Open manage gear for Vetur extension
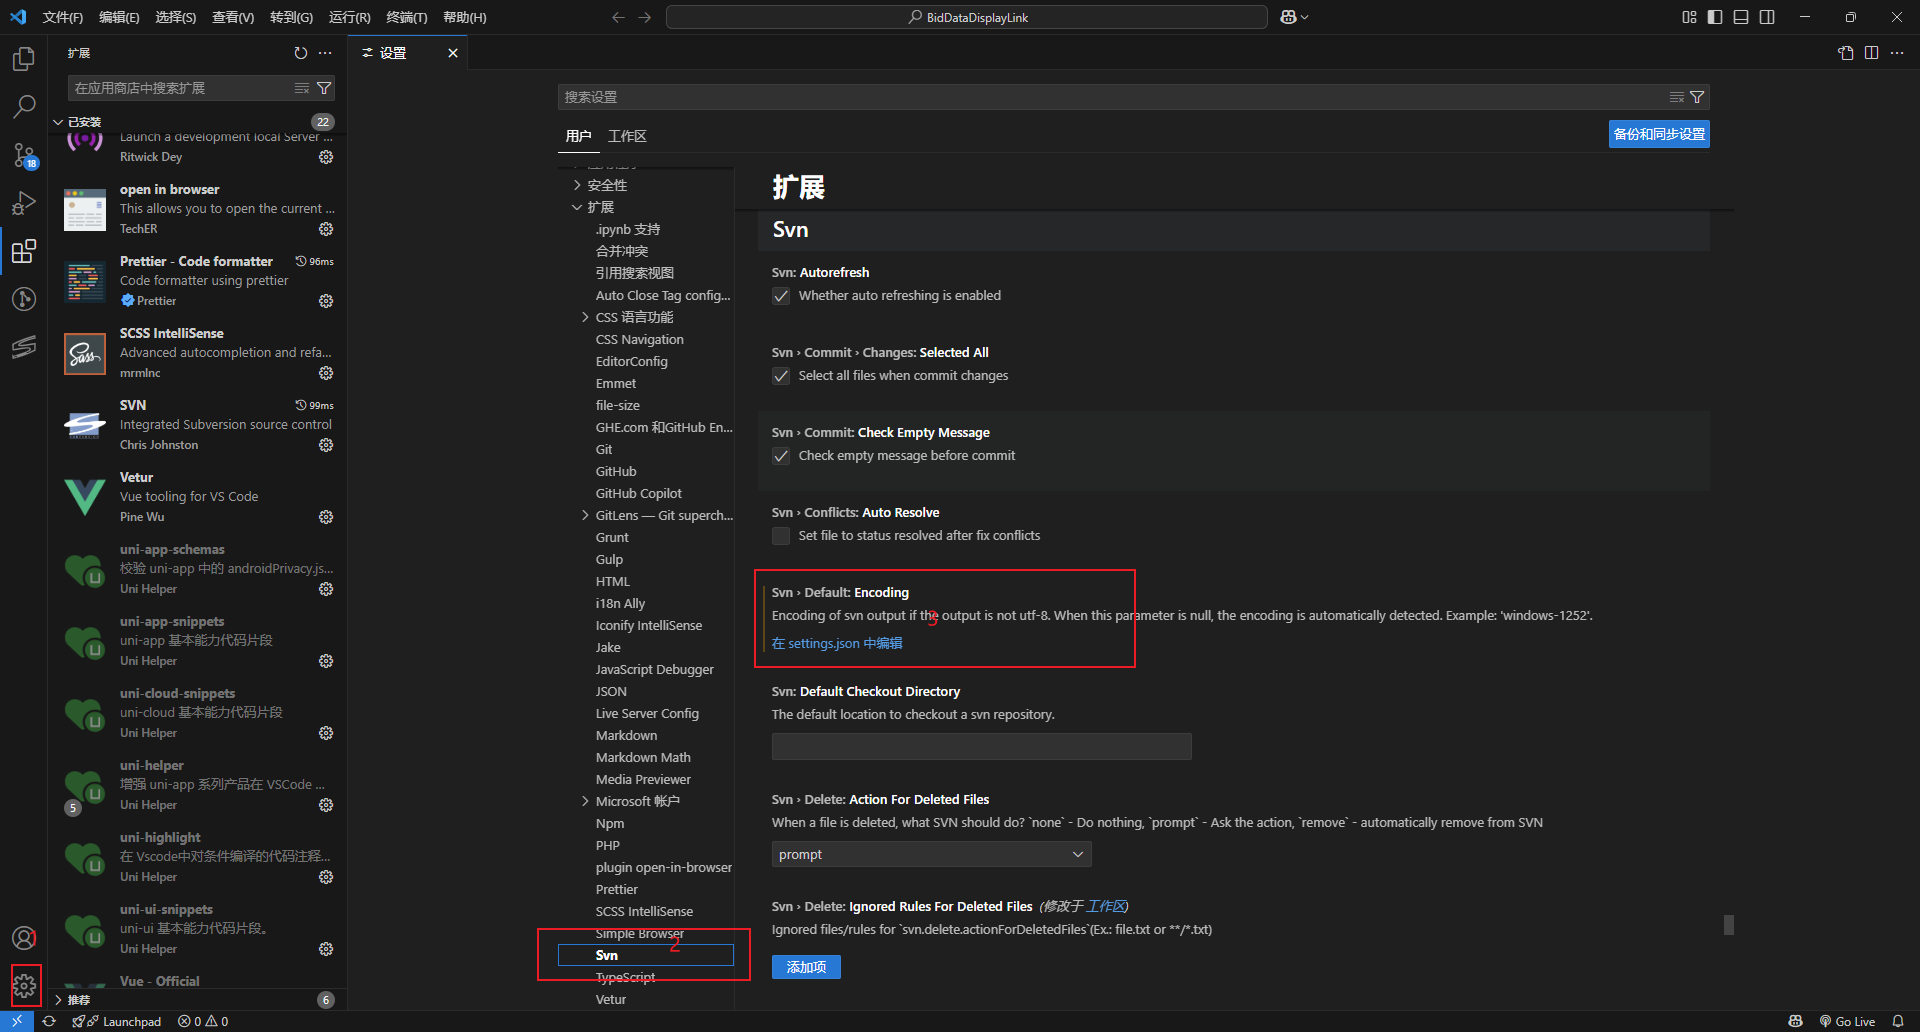 [326, 517]
